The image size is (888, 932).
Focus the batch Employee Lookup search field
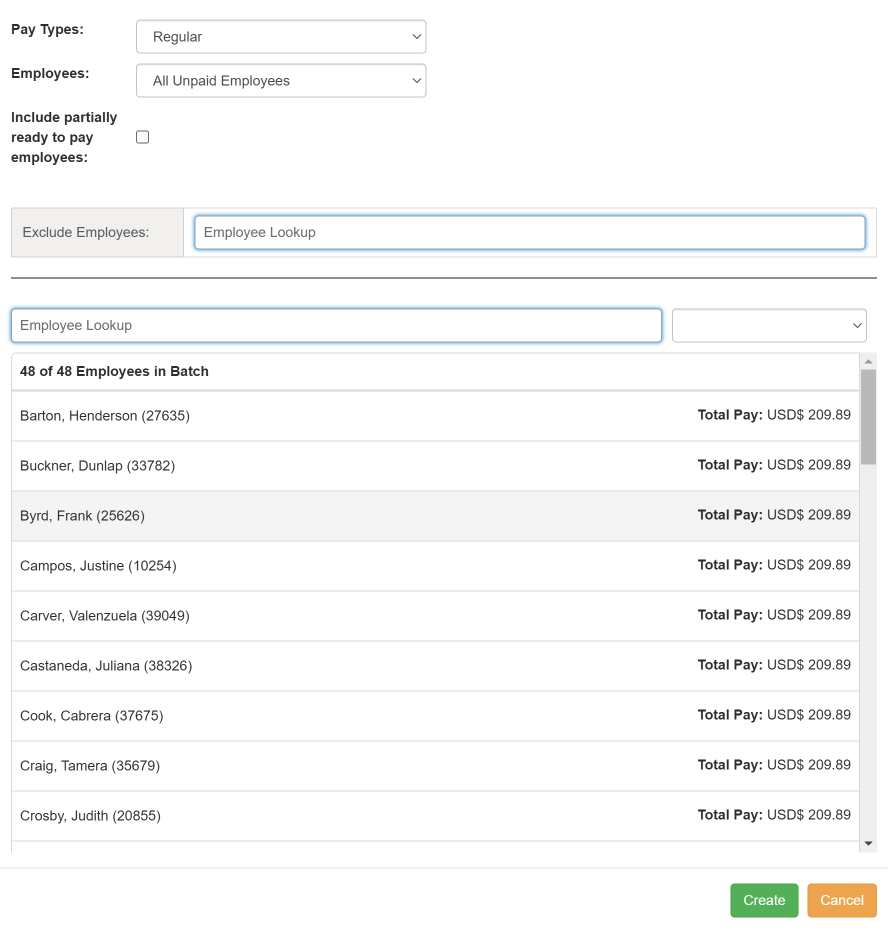tap(336, 325)
